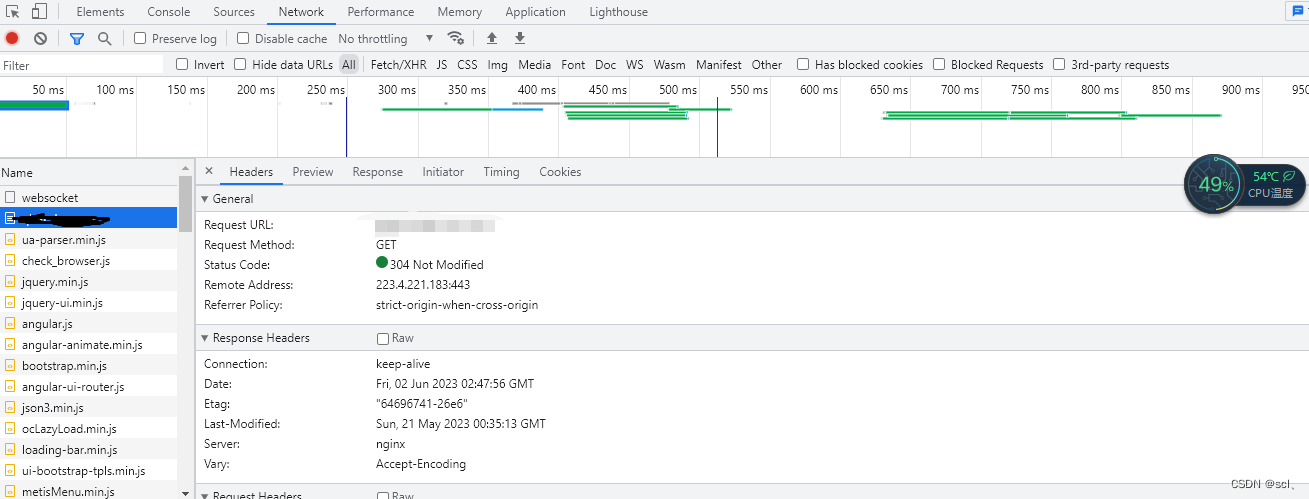Toggle the network filter funnel icon
The image size is (1309, 499).
77,38
